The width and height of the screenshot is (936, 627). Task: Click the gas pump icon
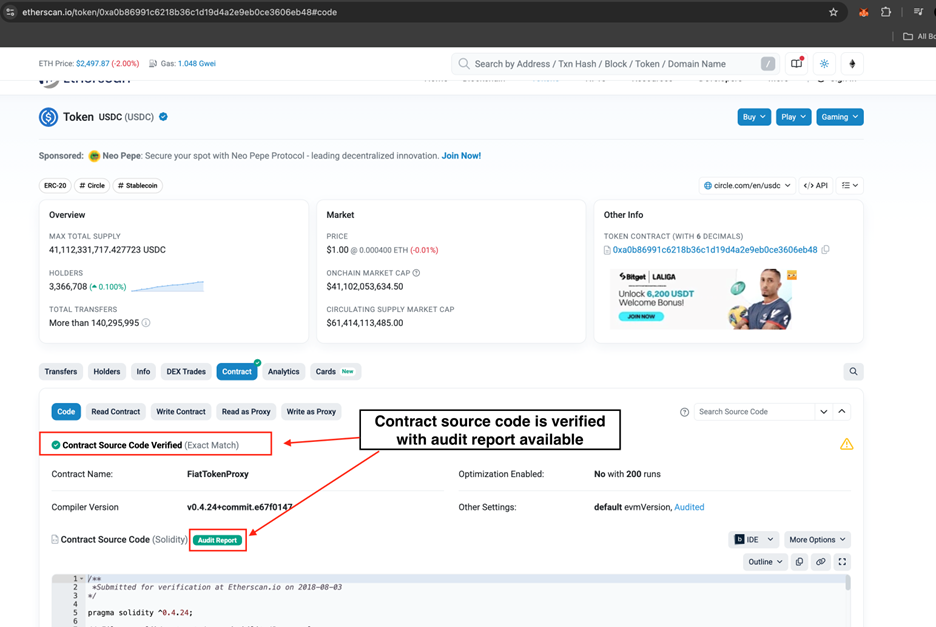coord(153,63)
